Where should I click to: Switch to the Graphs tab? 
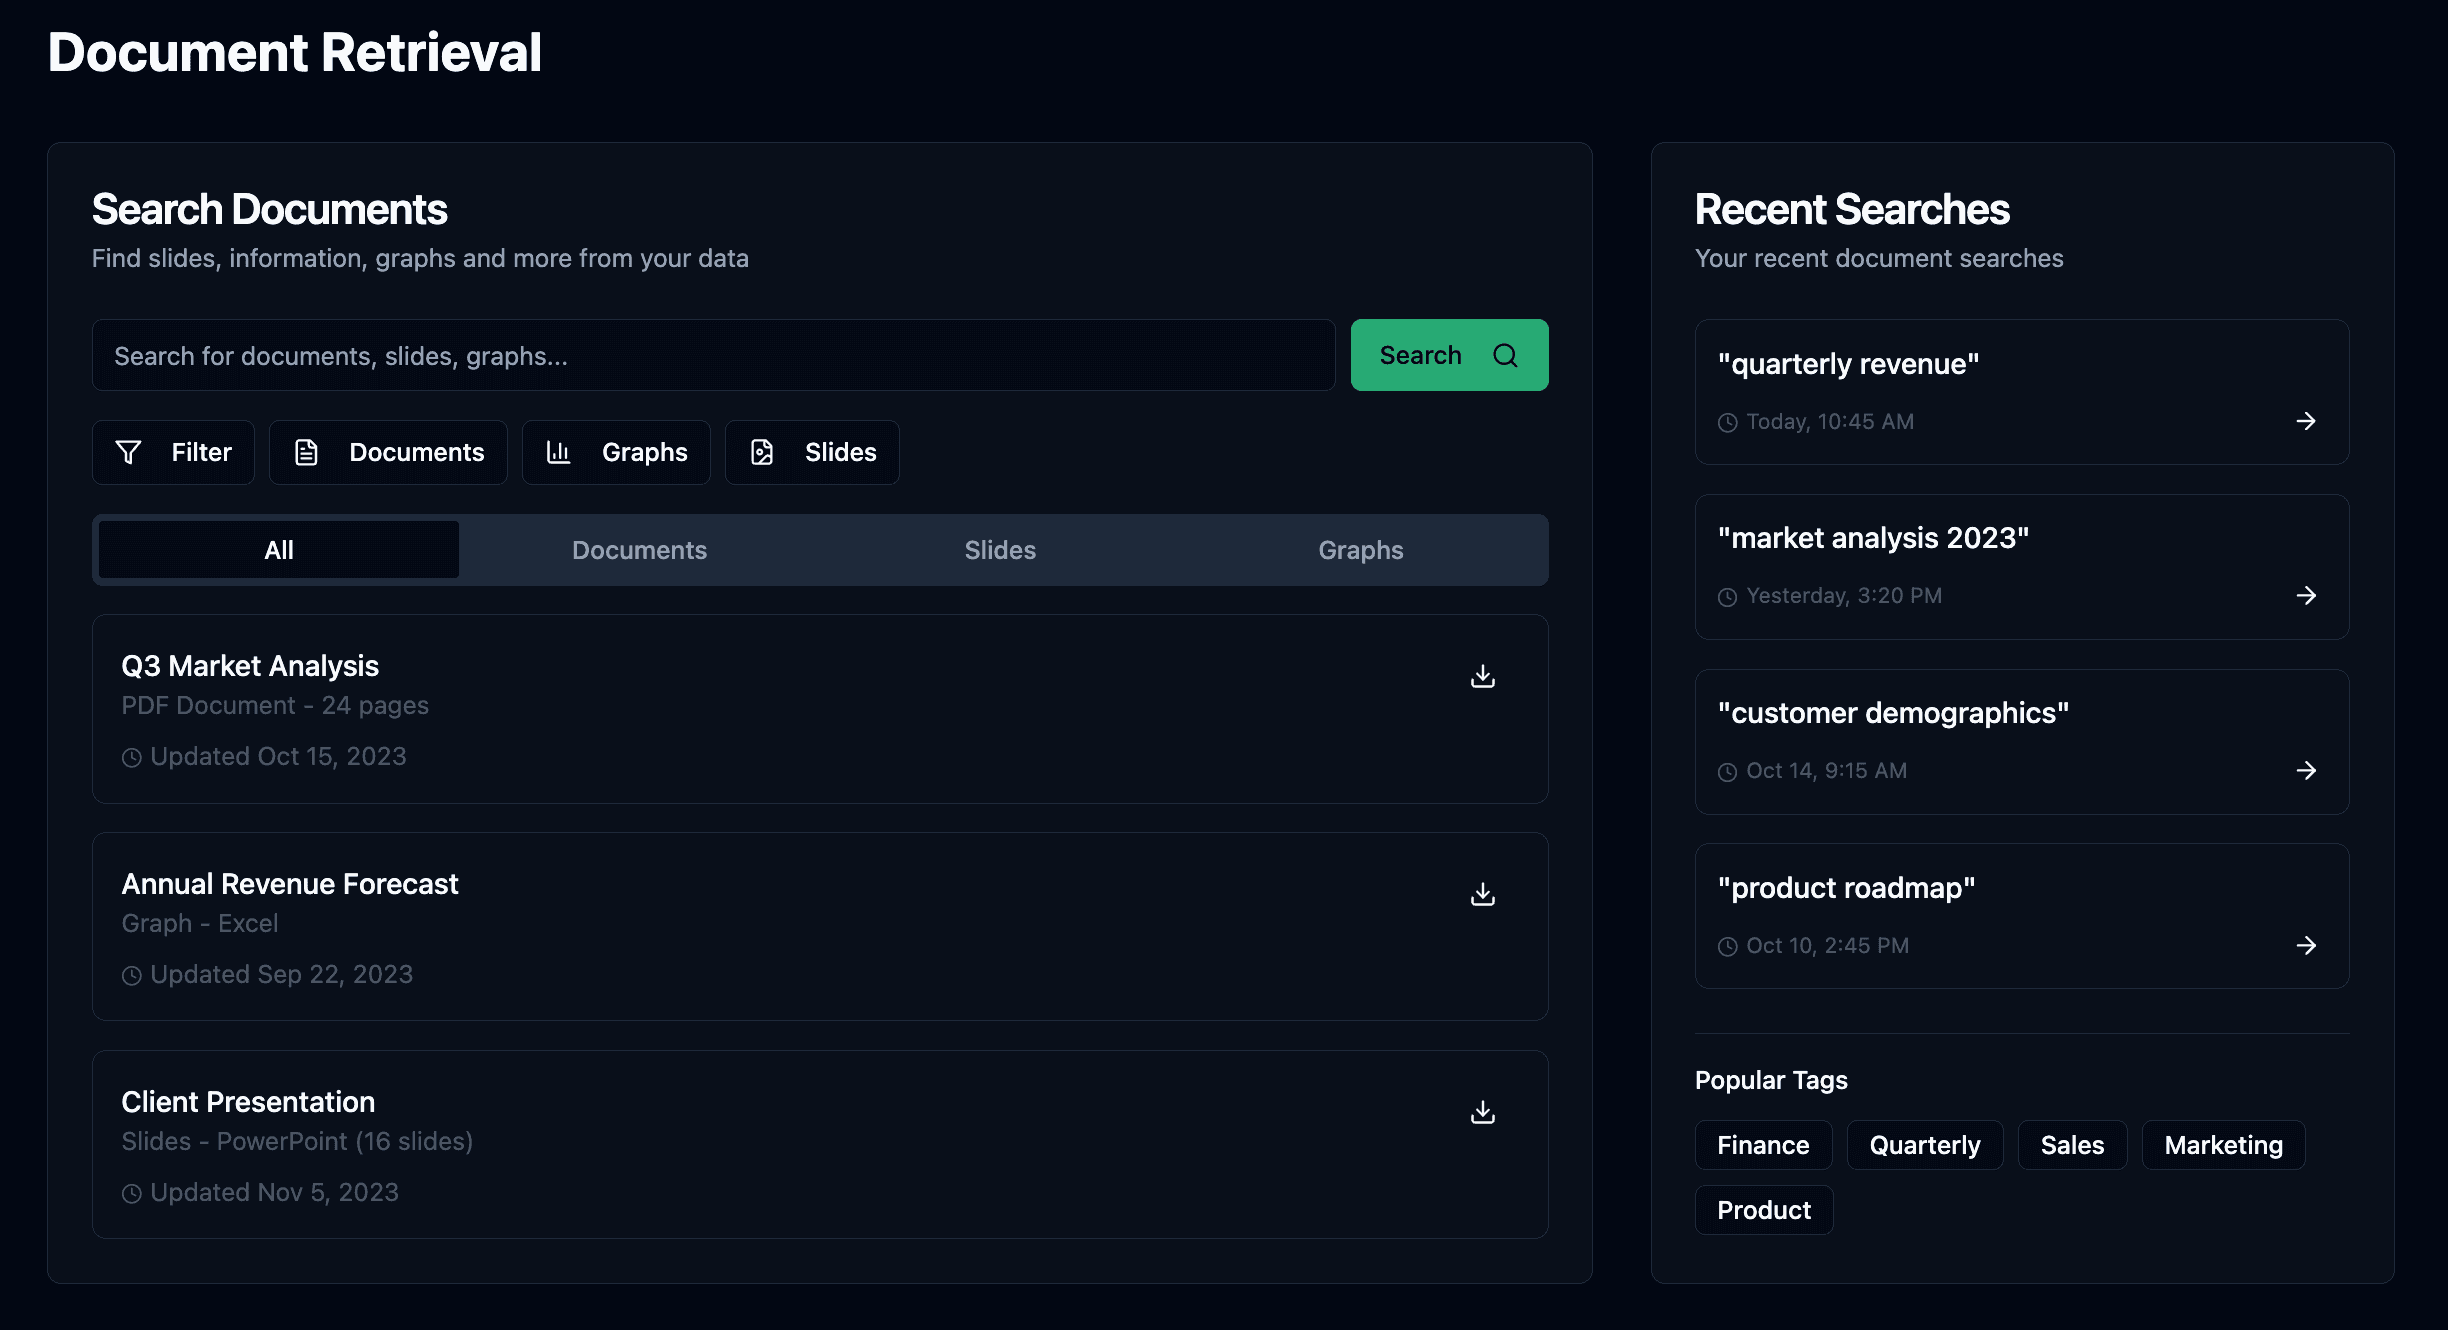[x=1361, y=550]
